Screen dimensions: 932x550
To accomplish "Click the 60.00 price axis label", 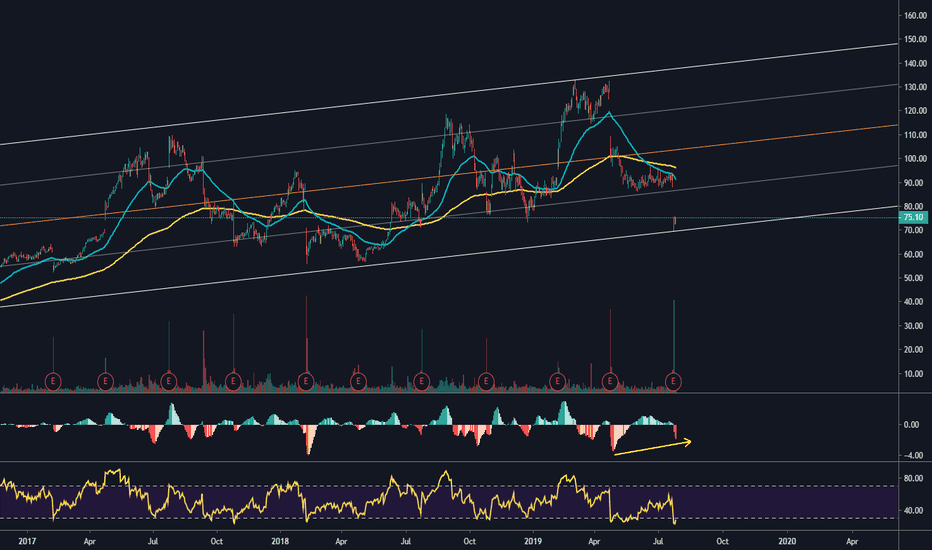I will 914,254.
